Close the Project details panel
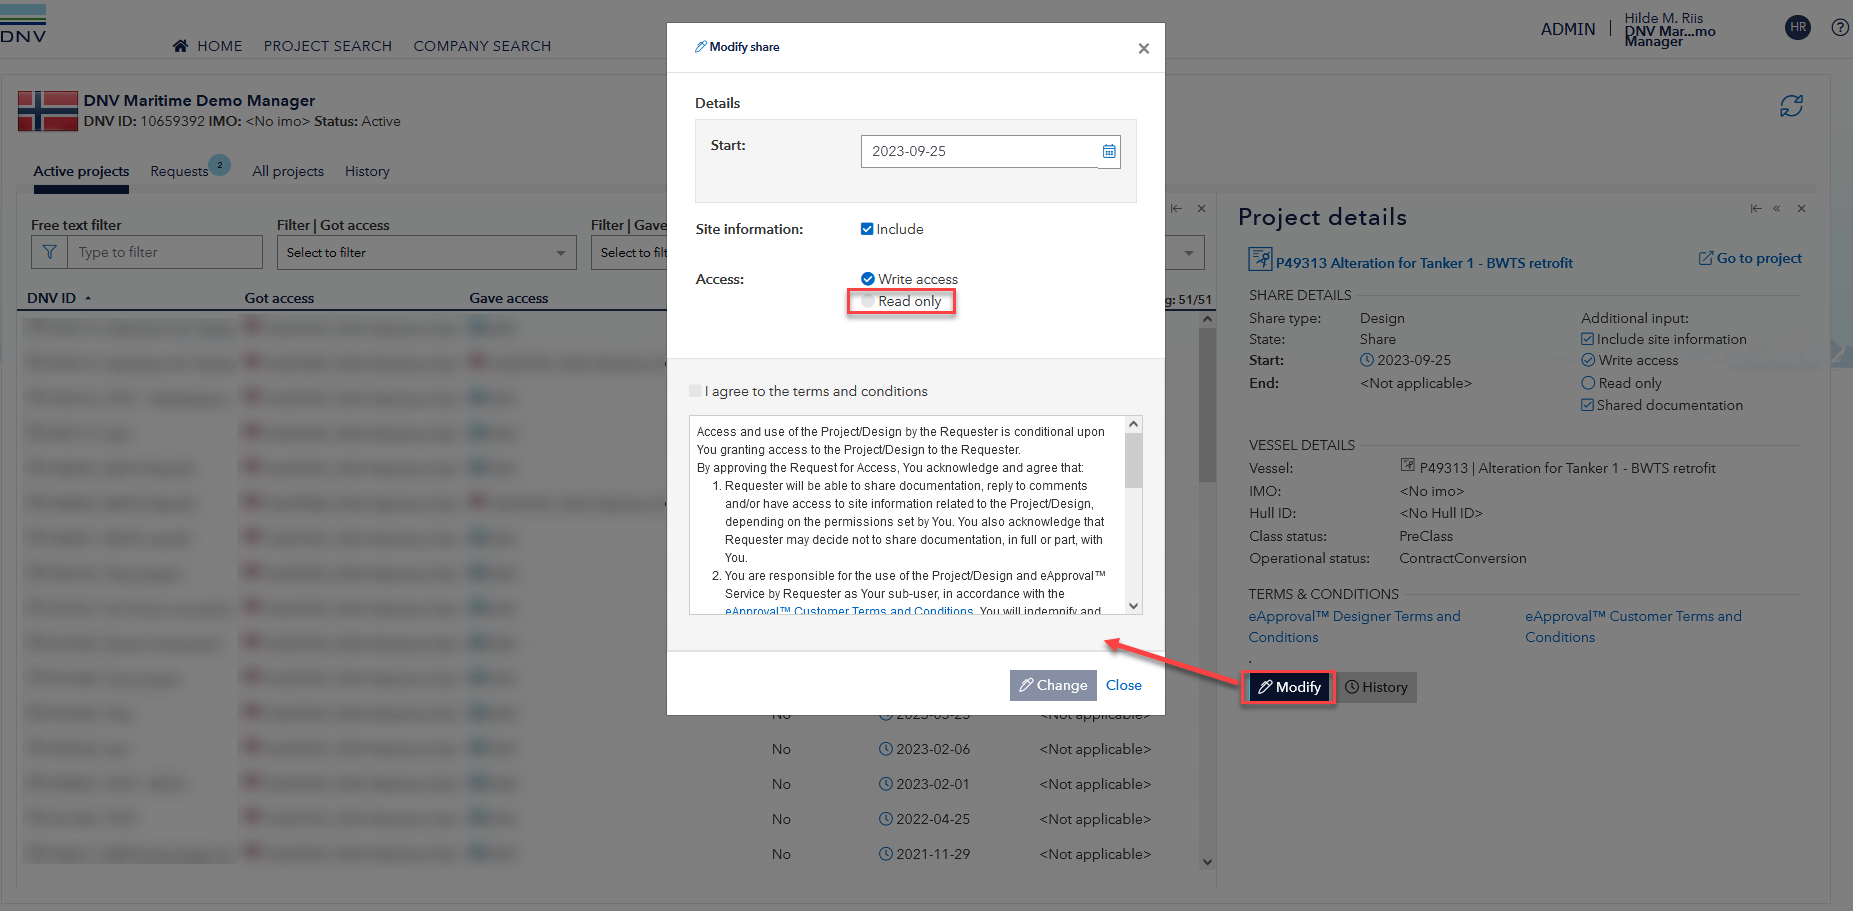Viewport: 1853px width, 911px height. click(1801, 209)
